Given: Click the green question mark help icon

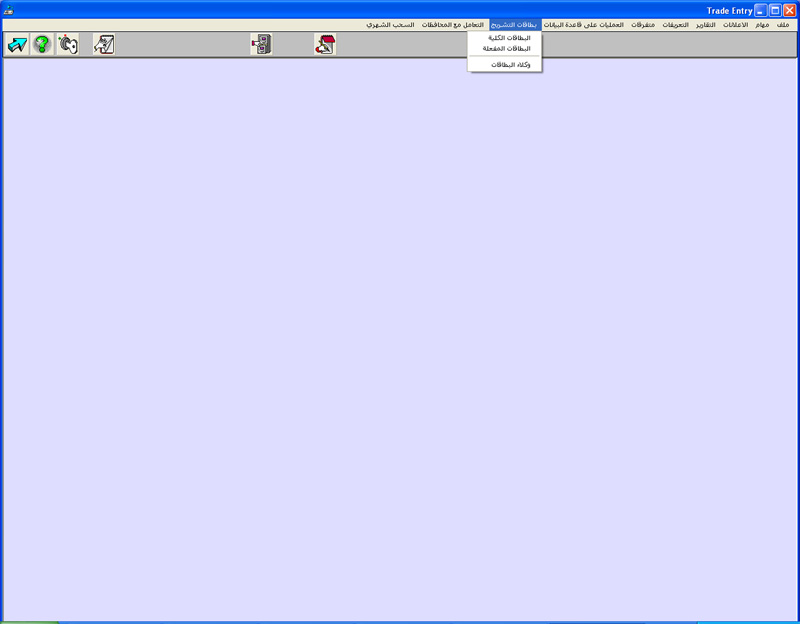Looking at the screenshot, I should [42, 44].
